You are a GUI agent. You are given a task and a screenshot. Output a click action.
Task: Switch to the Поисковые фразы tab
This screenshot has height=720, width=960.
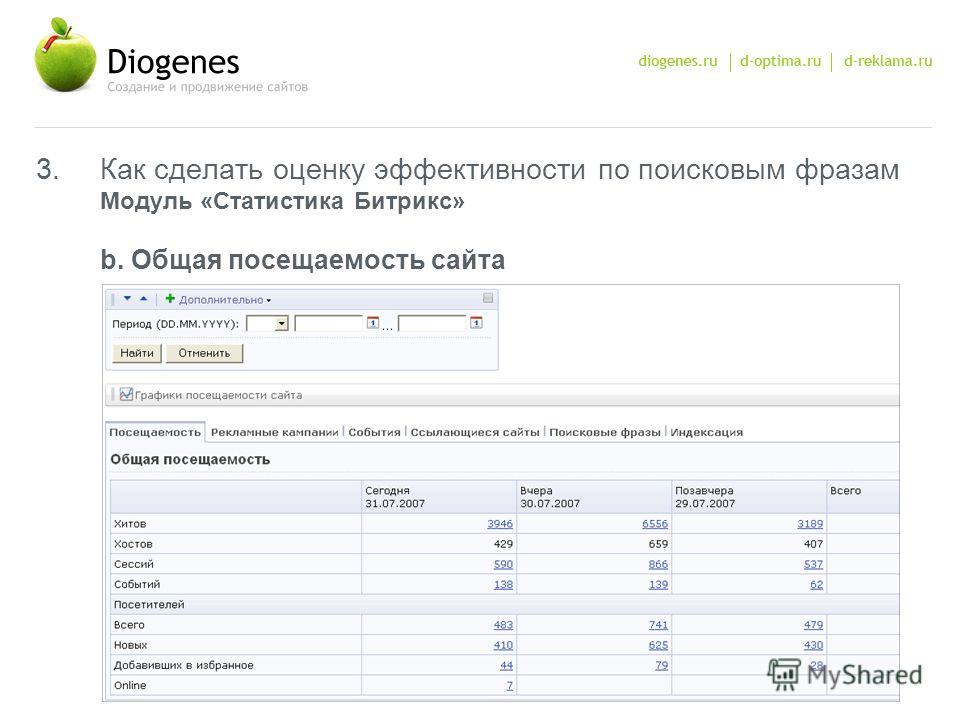(605, 432)
